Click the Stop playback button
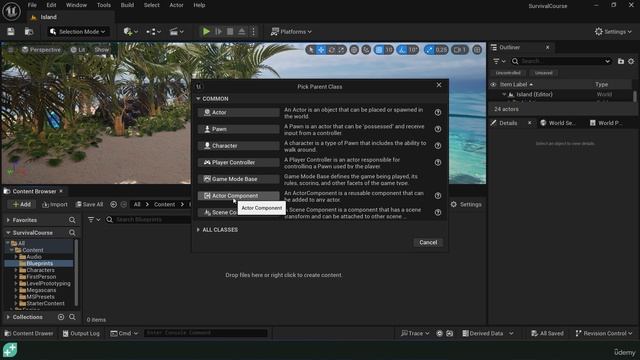Screen dimensions: 640x360 (230, 31)
